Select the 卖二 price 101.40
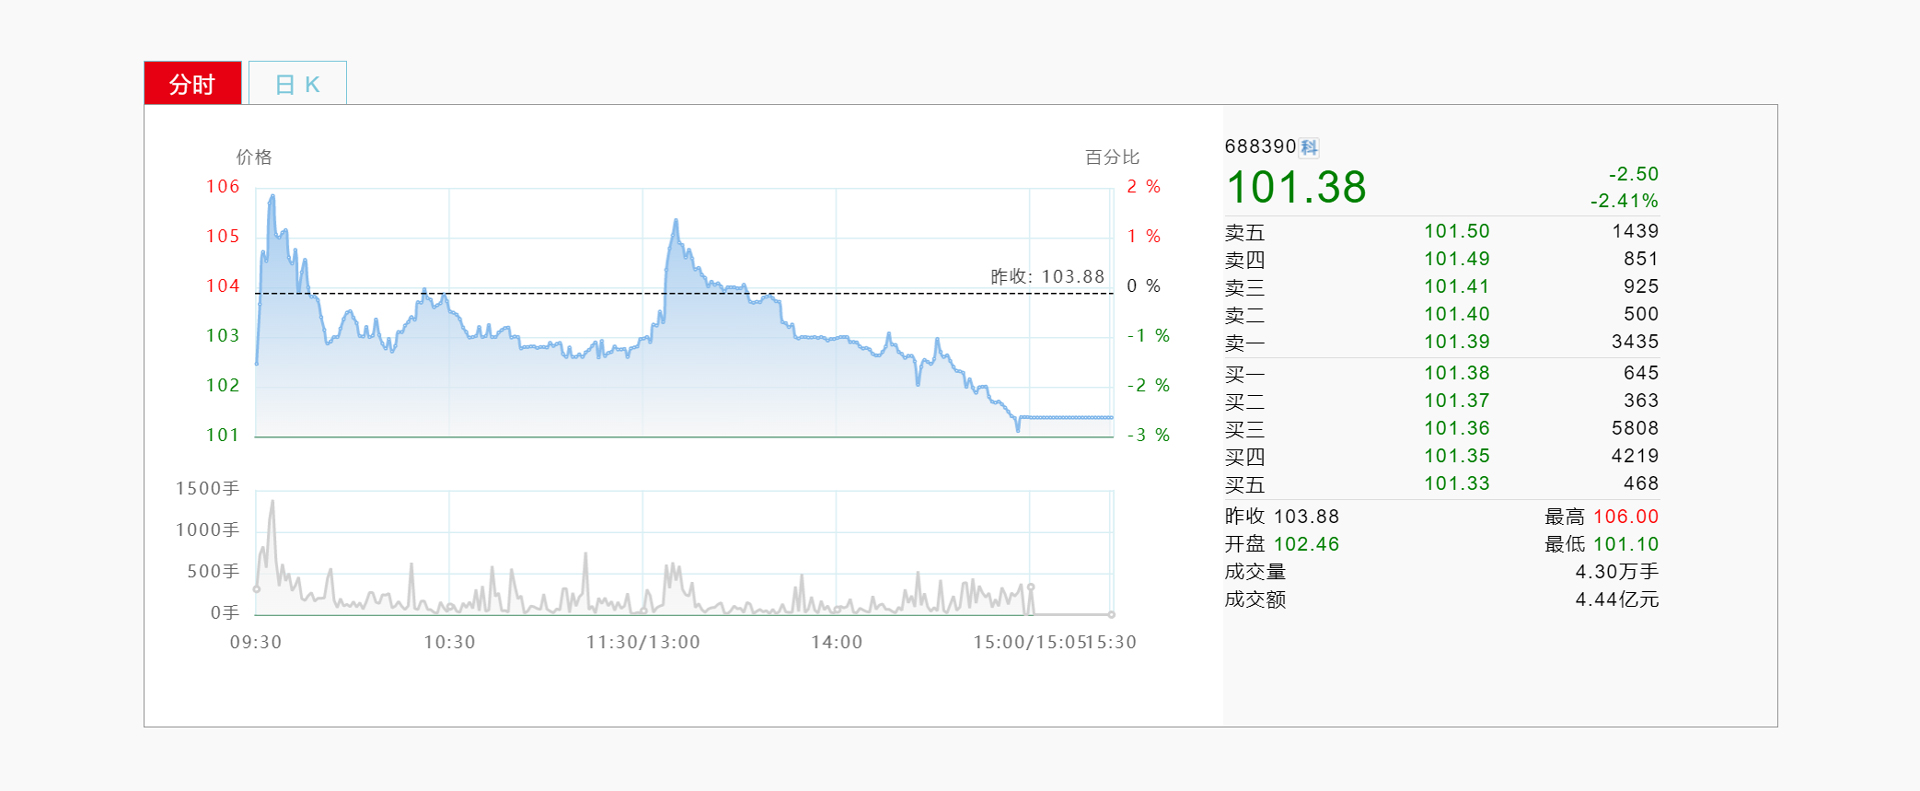The height and width of the screenshot is (791, 1920). point(1457,314)
